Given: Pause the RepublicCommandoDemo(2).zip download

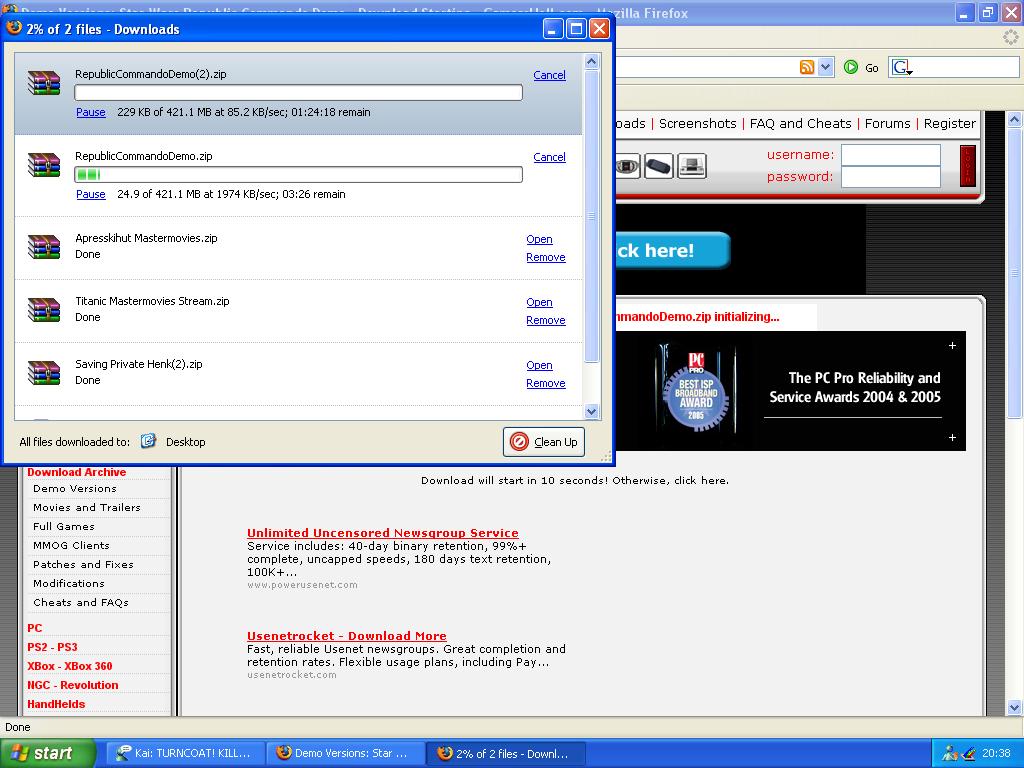Looking at the screenshot, I should (x=91, y=112).
